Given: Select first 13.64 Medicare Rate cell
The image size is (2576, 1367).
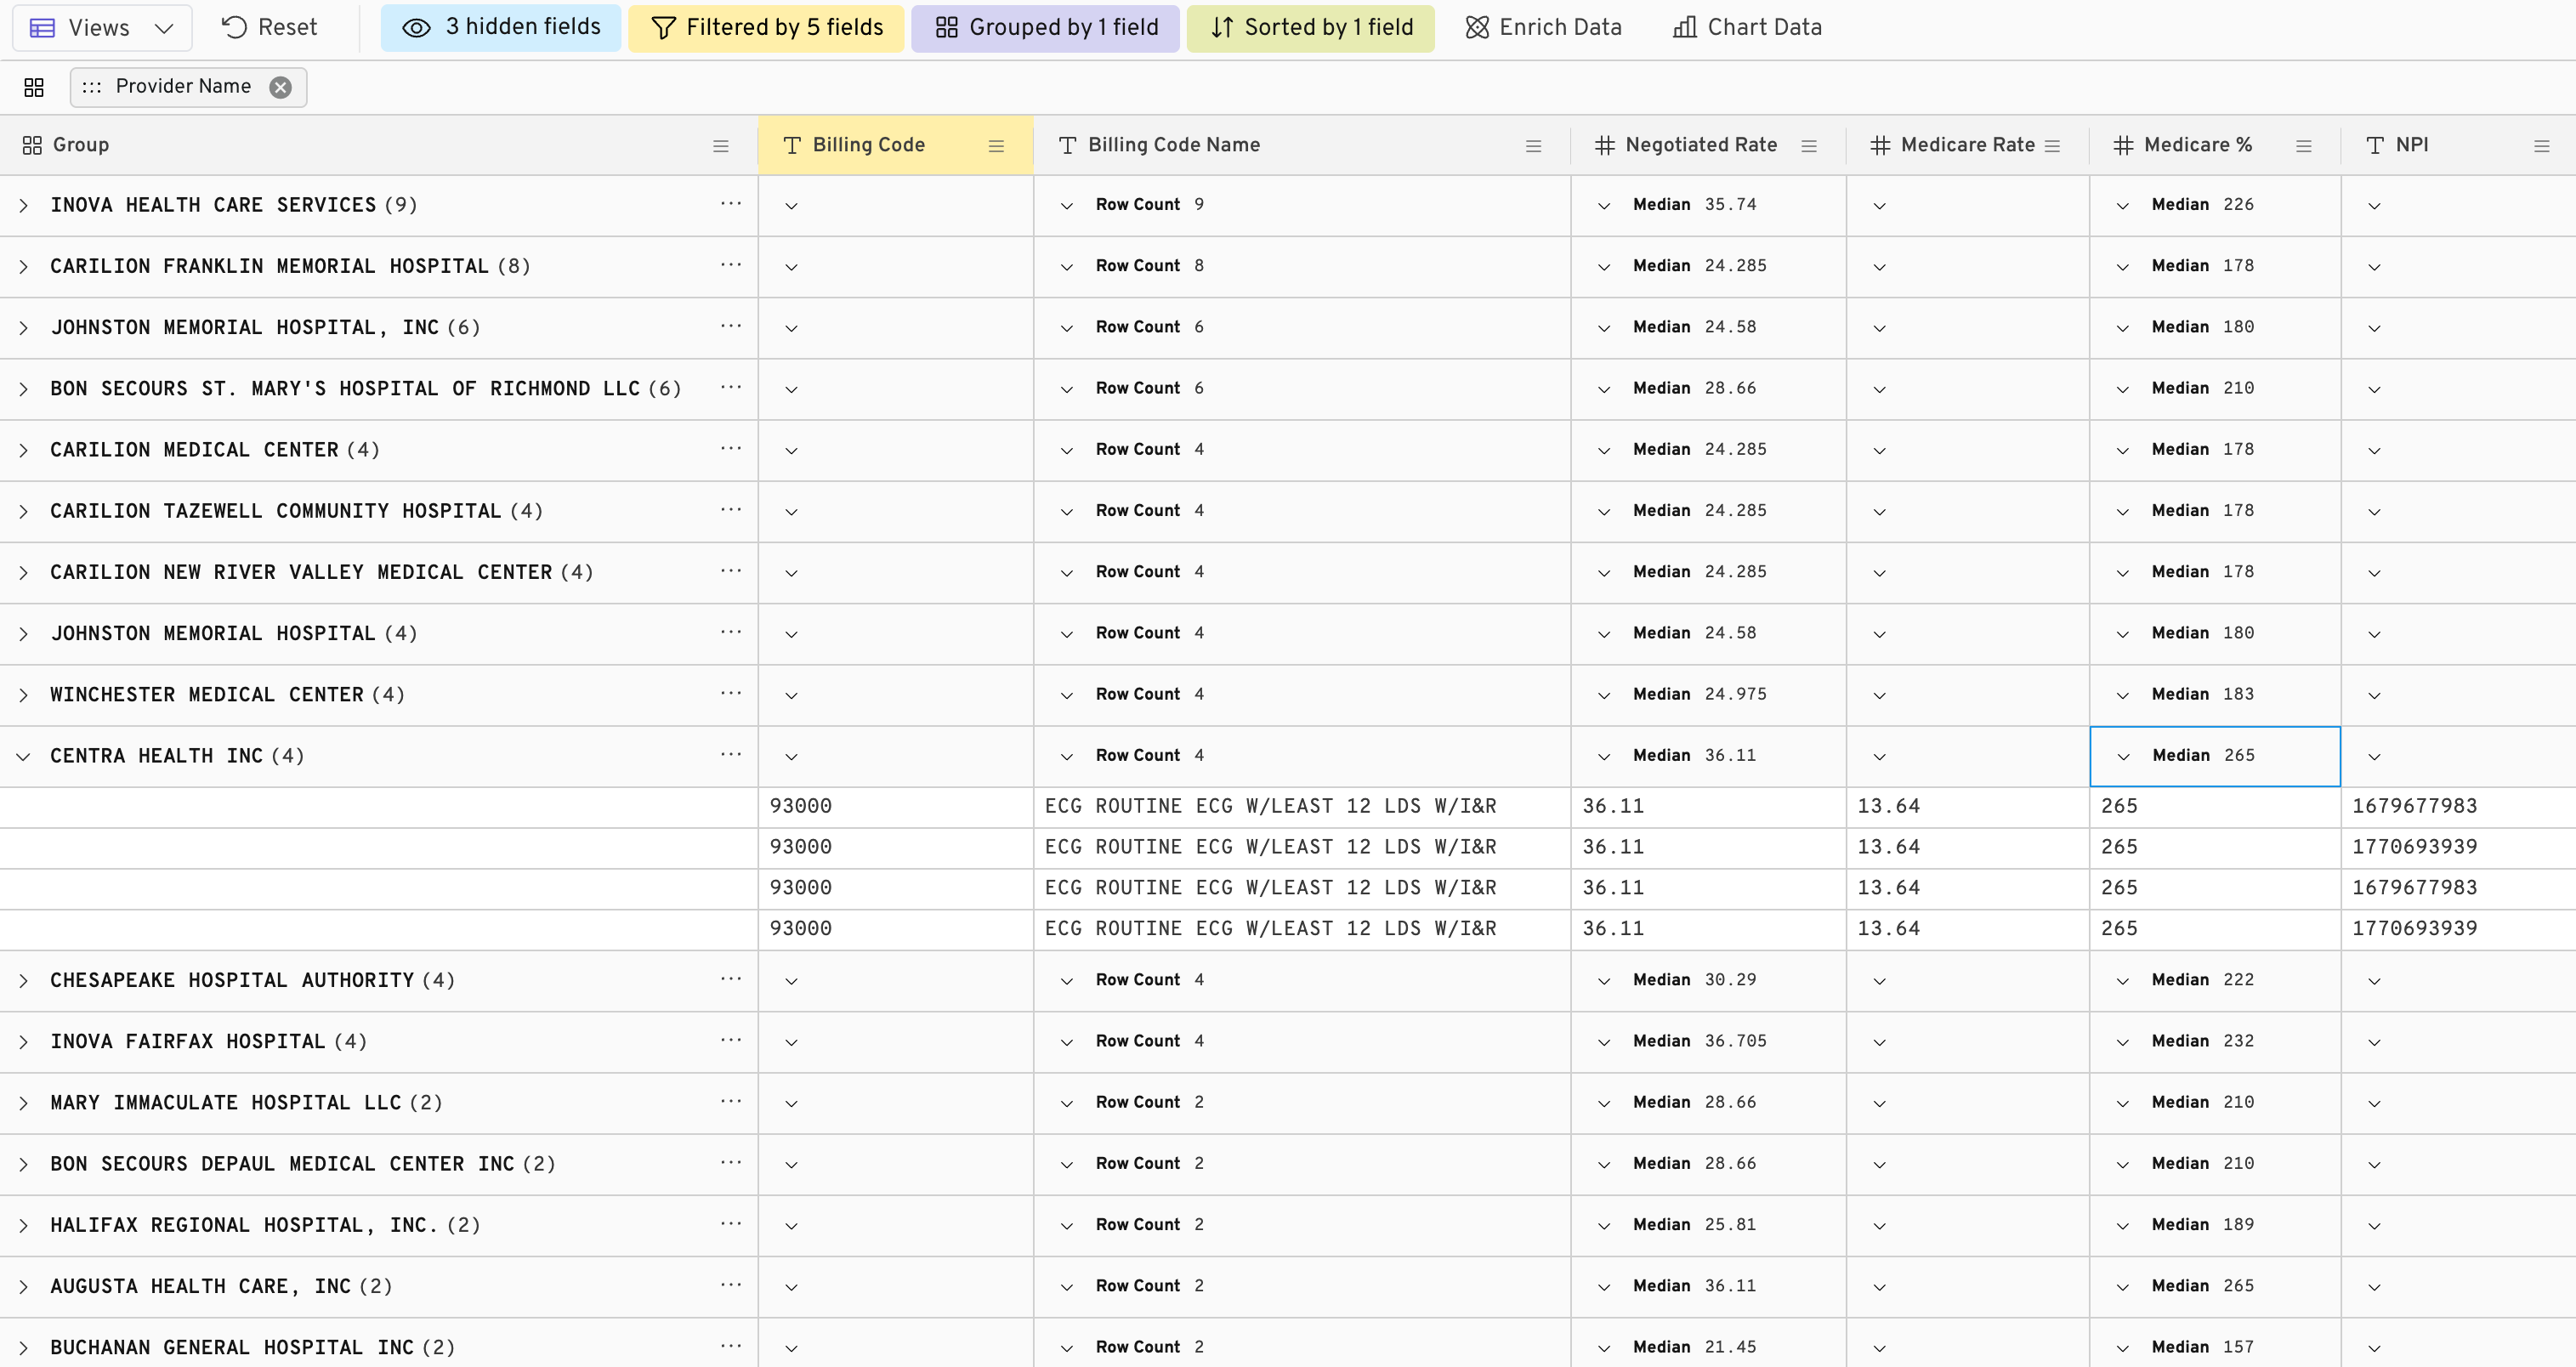Looking at the screenshot, I should pyautogui.click(x=1967, y=807).
